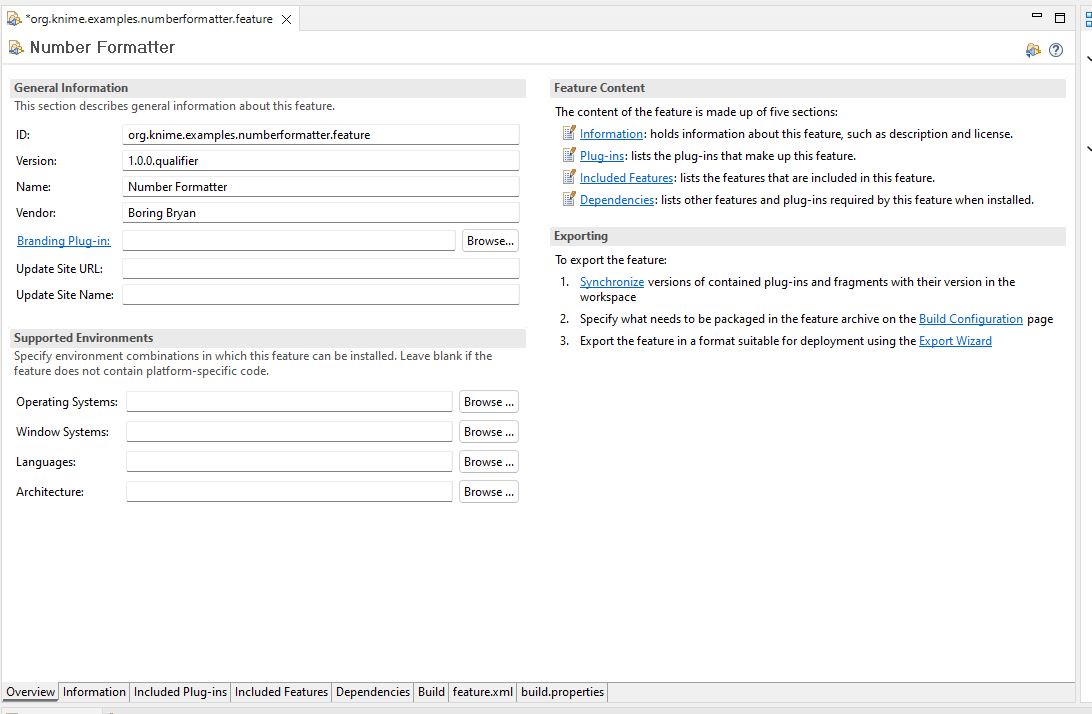1092x714 pixels.
Task: Browse Window Systems
Action: 489,432
